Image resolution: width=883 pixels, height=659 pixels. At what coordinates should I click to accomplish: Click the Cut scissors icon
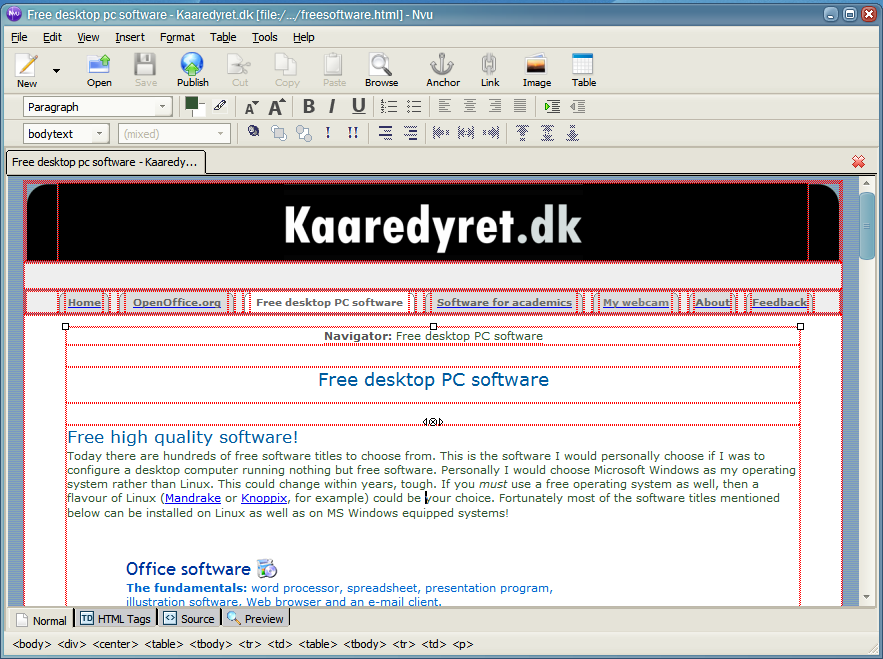tap(240, 70)
